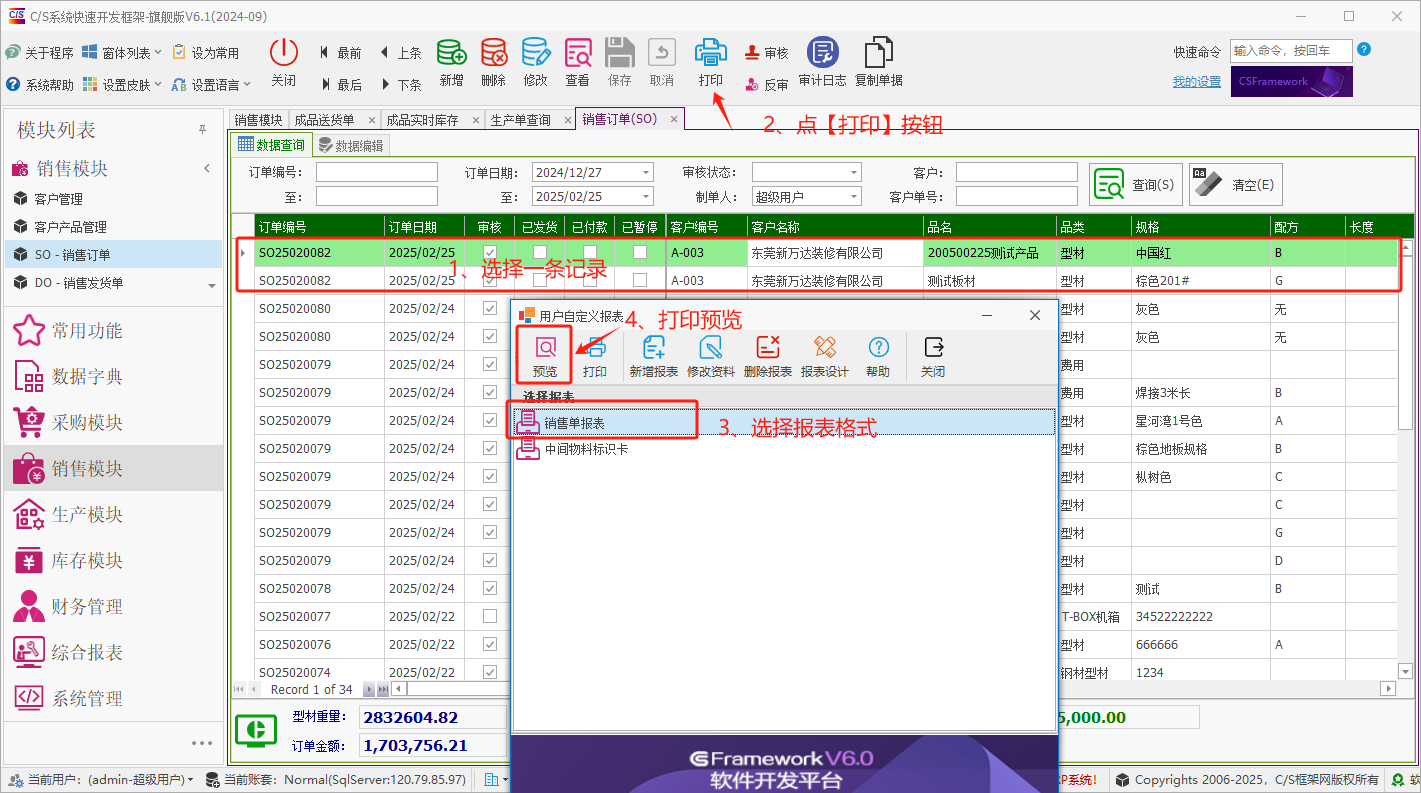Screen dimensions: 1421x793
Task: Open the 我的设置 link
Action: pos(1196,82)
